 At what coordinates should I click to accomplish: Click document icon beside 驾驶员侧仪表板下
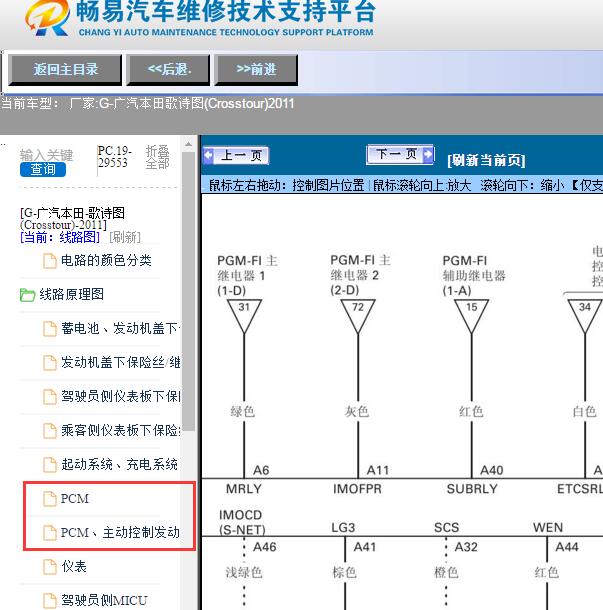(49, 397)
